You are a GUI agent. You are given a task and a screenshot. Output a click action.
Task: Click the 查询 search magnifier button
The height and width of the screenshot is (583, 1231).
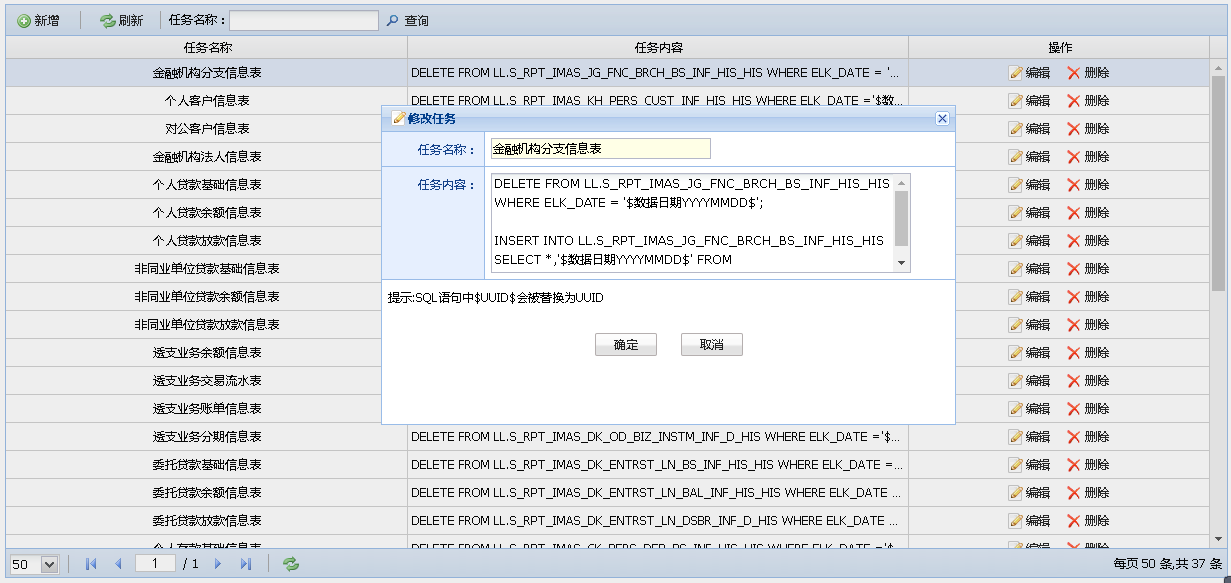pyautogui.click(x=408, y=20)
